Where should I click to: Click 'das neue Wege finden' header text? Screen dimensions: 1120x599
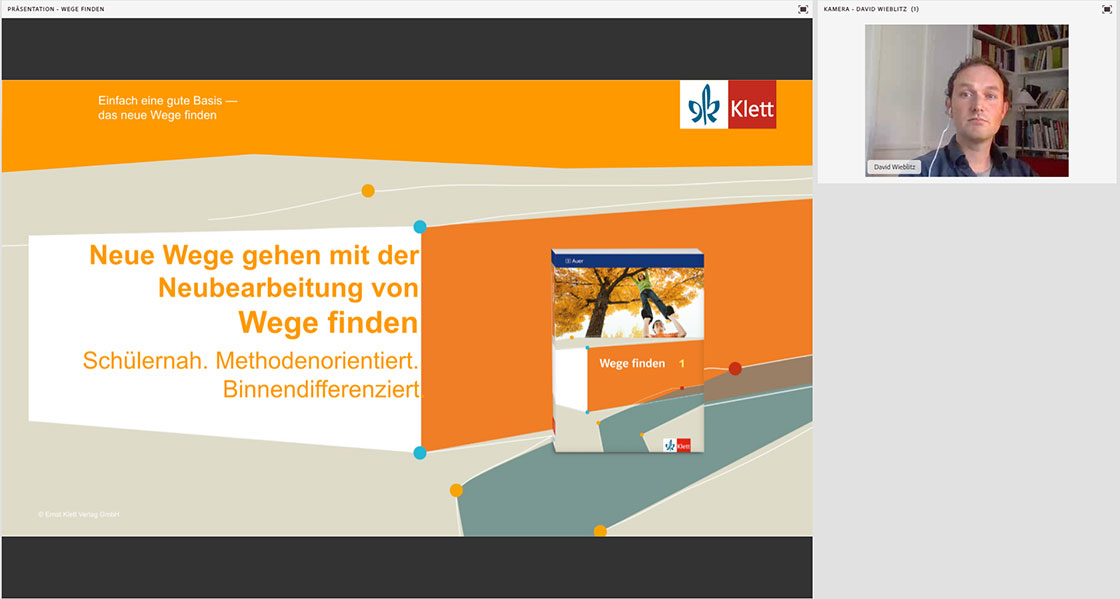(157, 115)
